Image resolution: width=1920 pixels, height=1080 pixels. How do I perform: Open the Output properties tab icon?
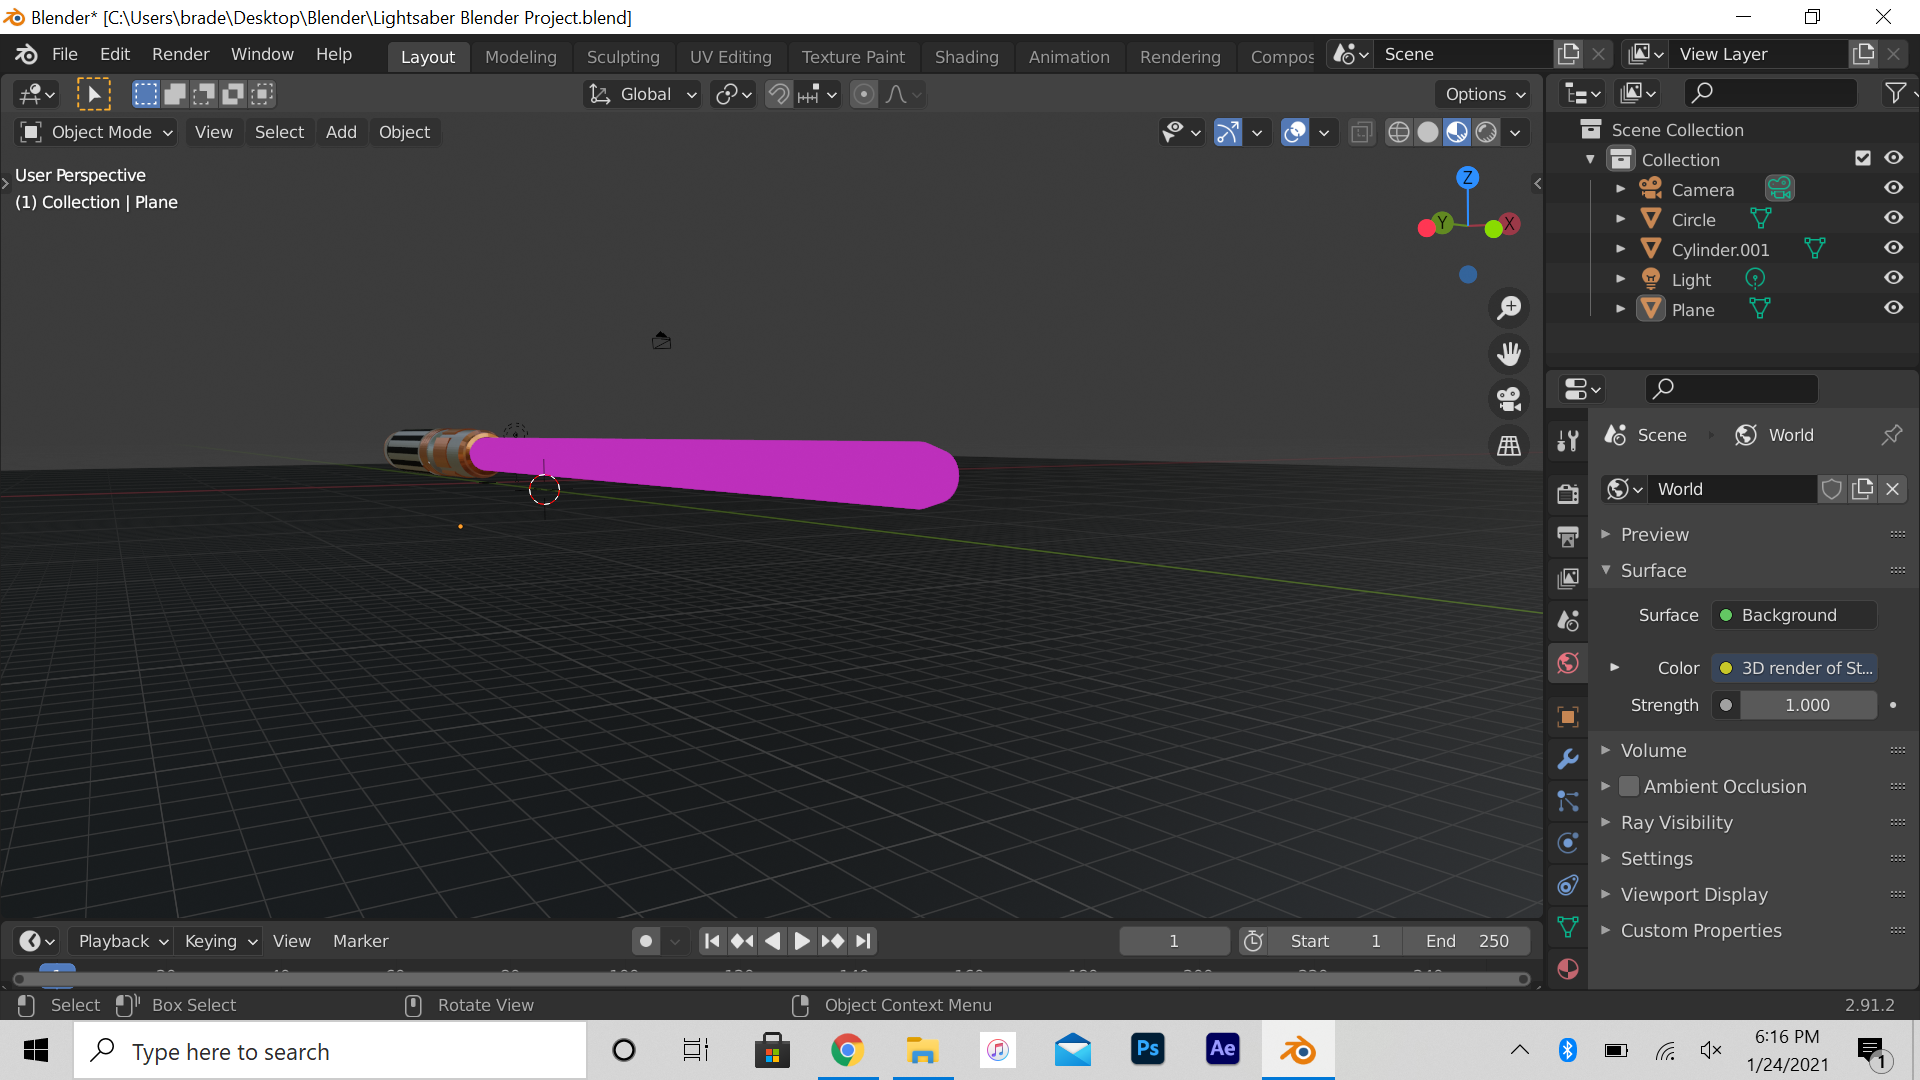tap(1568, 536)
